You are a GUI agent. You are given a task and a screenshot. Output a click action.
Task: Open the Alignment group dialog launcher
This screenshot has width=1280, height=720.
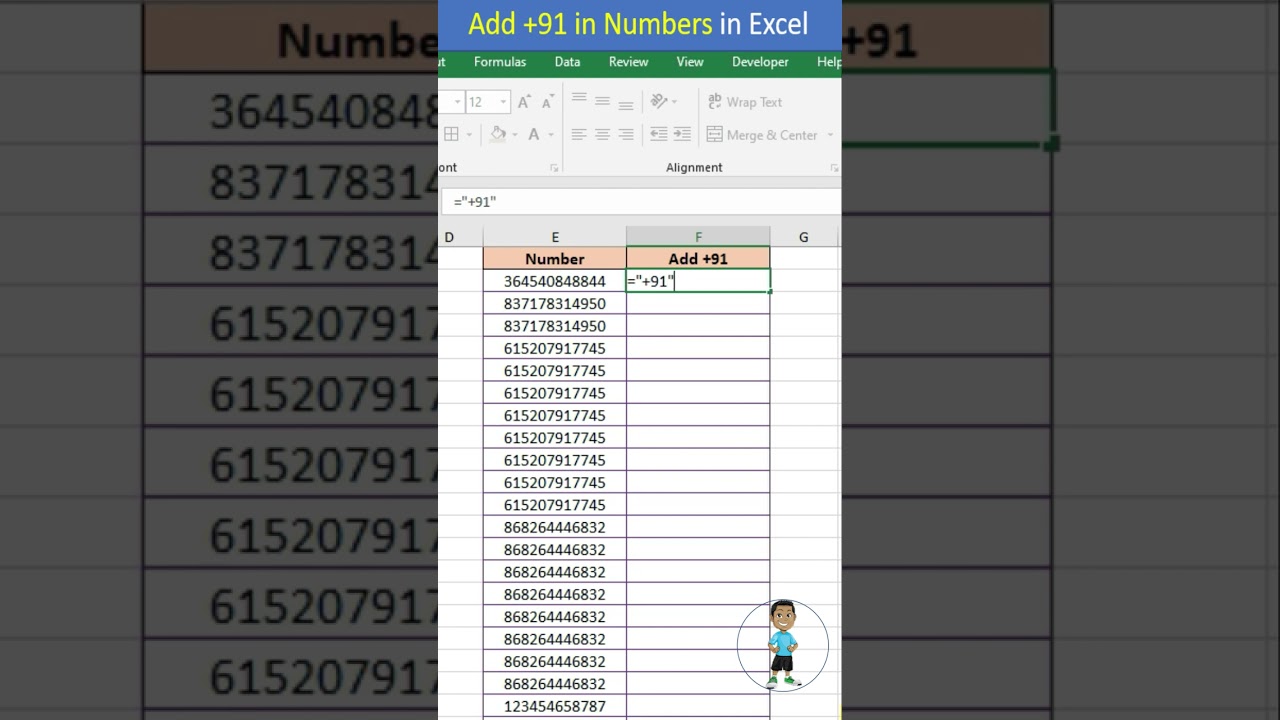click(834, 168)
